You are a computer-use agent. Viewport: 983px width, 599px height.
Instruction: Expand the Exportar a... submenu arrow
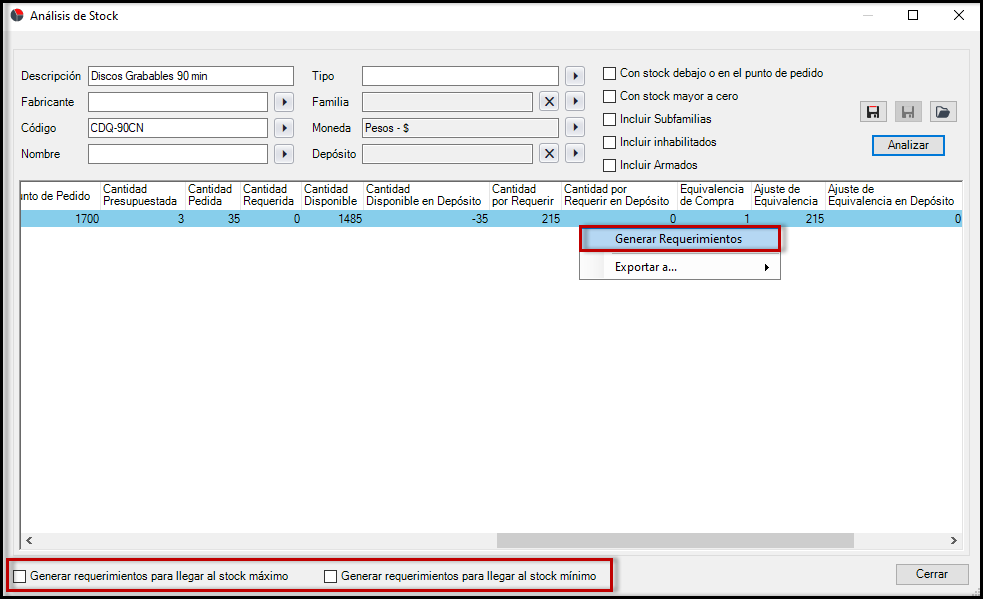coord(766,267)
